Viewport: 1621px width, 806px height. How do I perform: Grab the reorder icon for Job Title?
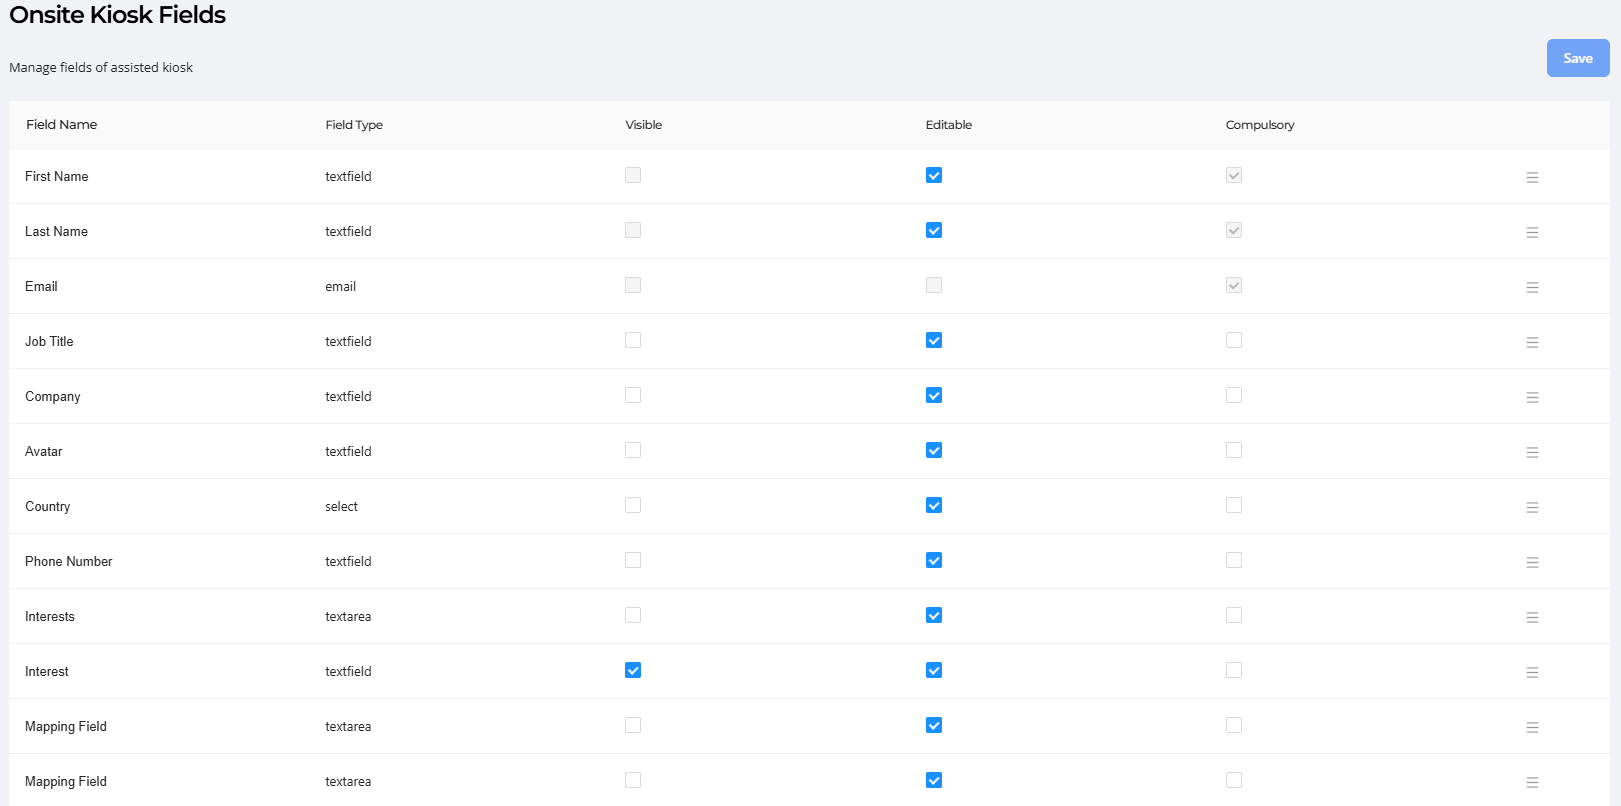[1532, 342]
